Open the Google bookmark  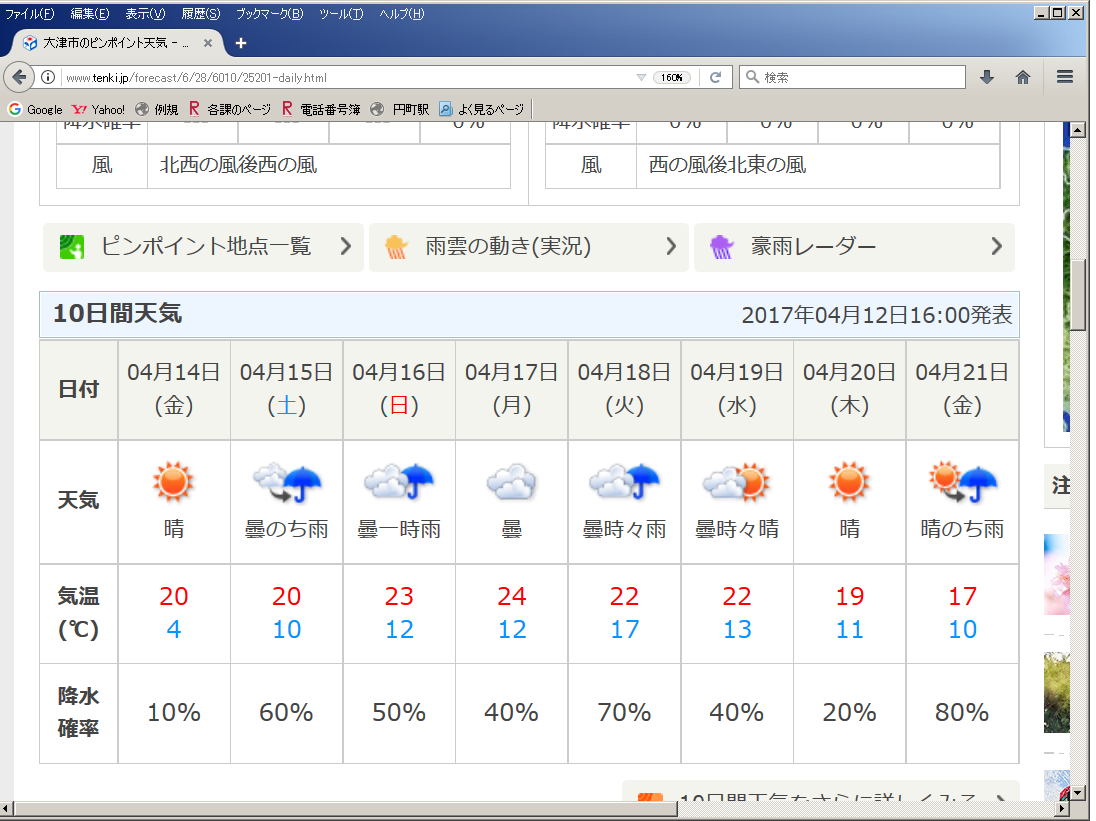tap(36, 109)
